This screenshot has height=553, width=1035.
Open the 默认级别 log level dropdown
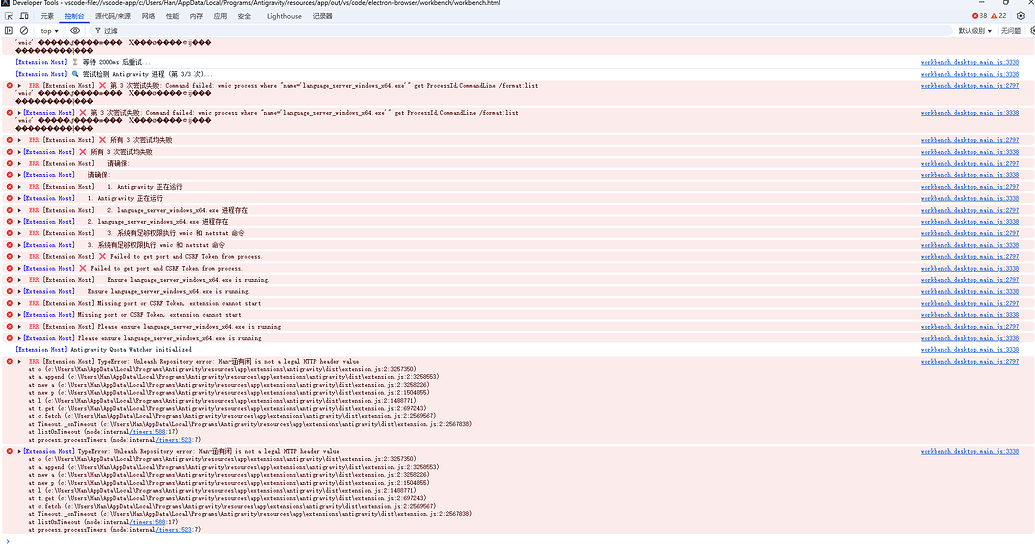(975, 31)
